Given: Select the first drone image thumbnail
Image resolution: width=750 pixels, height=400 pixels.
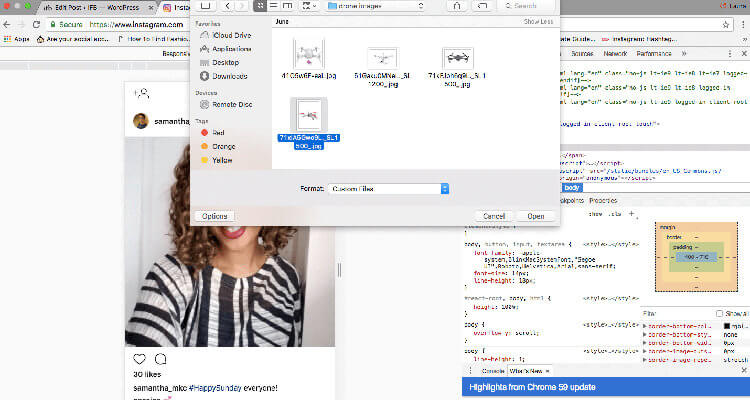Looking at the screenshot, I should tap(310, 55).
